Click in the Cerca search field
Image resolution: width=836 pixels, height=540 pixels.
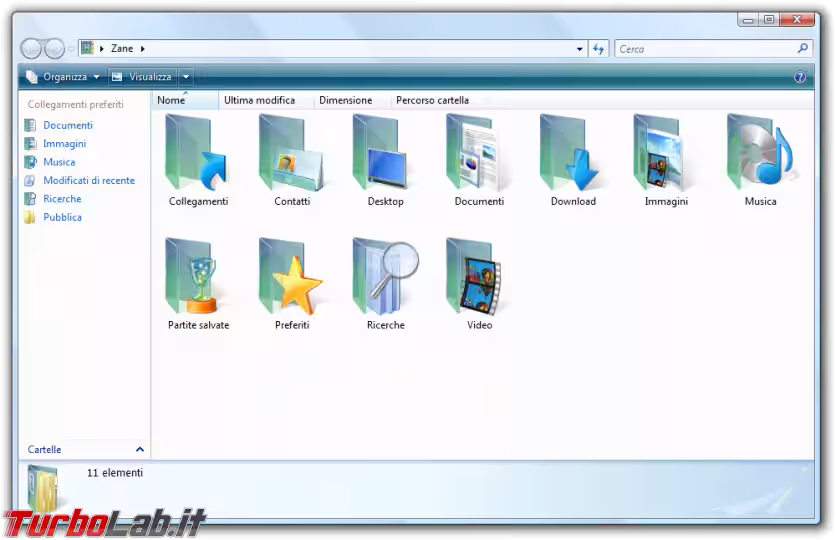tap(705, 48)
